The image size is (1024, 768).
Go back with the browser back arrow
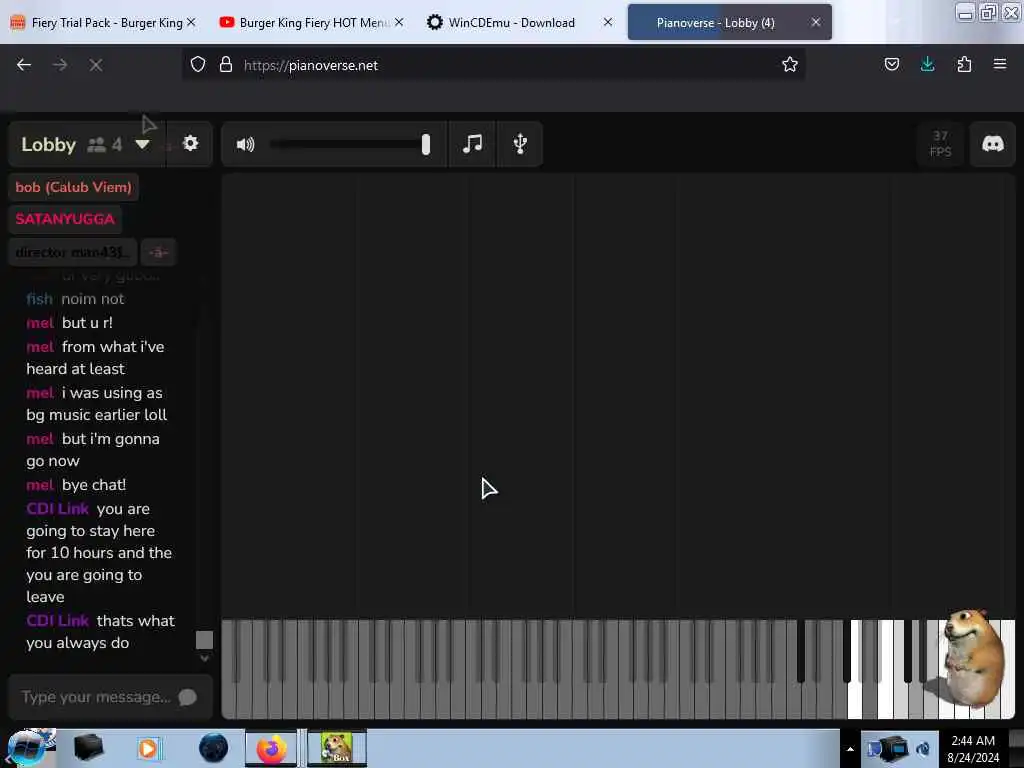click(24, 65)
